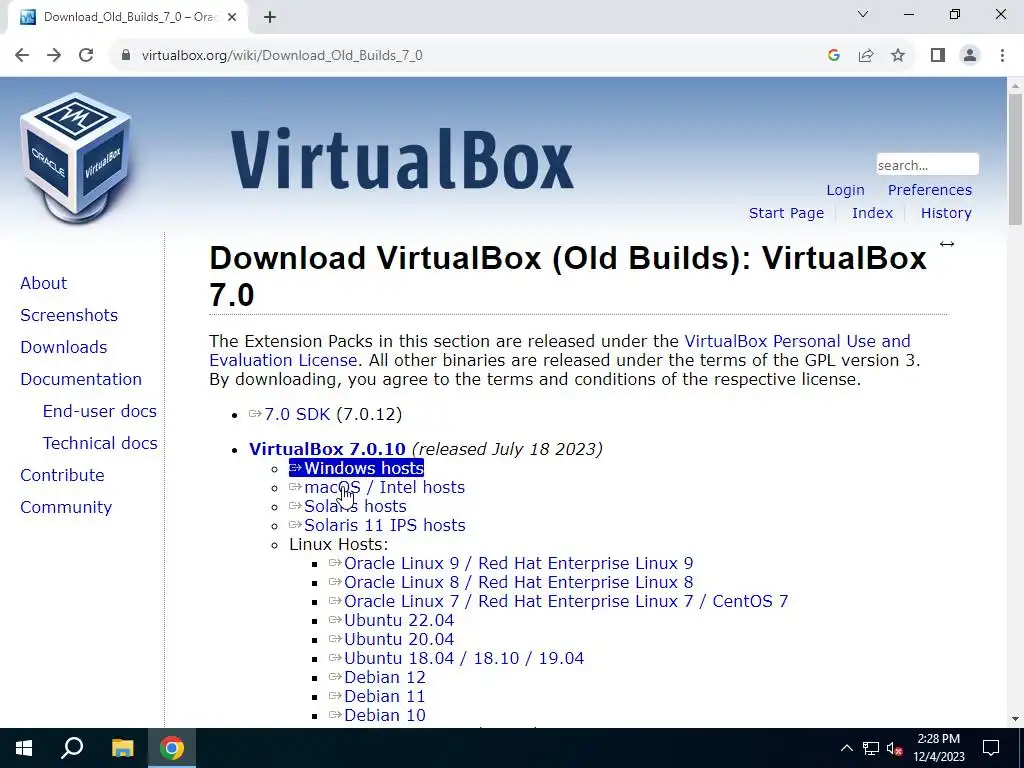Screen dimensions: 1024x768
Task: Open the Preferences link
Action: 929,190
